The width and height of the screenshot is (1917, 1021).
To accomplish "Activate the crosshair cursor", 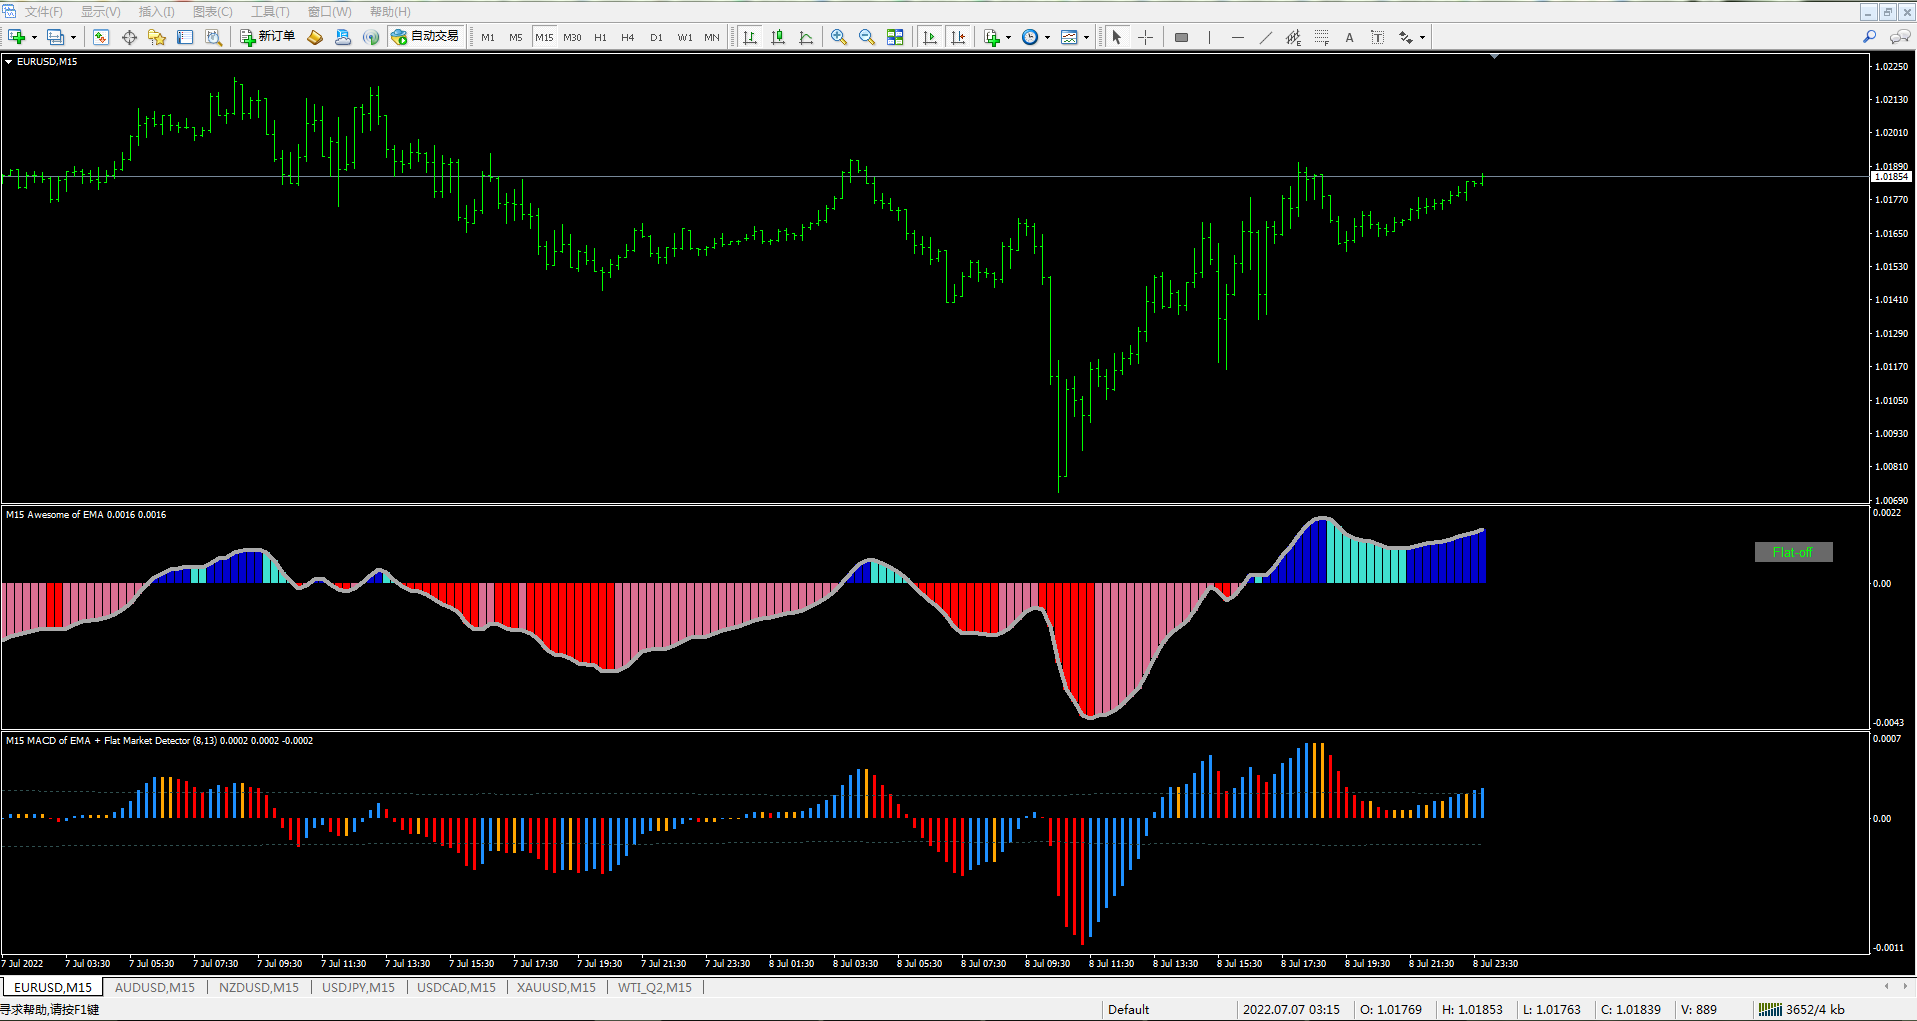I will (1145, 37).
